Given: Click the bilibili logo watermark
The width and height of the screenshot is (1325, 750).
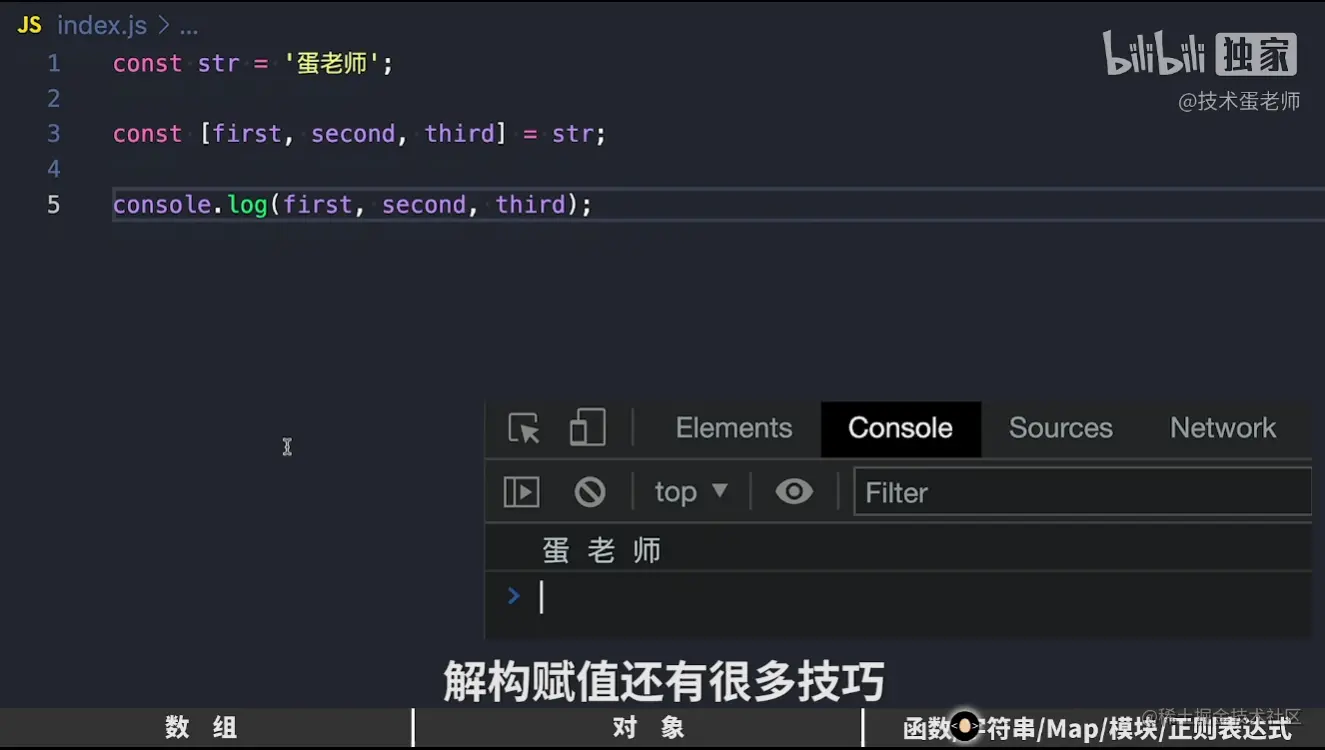Looking at the screenshot, I should tap(1155, 53).
